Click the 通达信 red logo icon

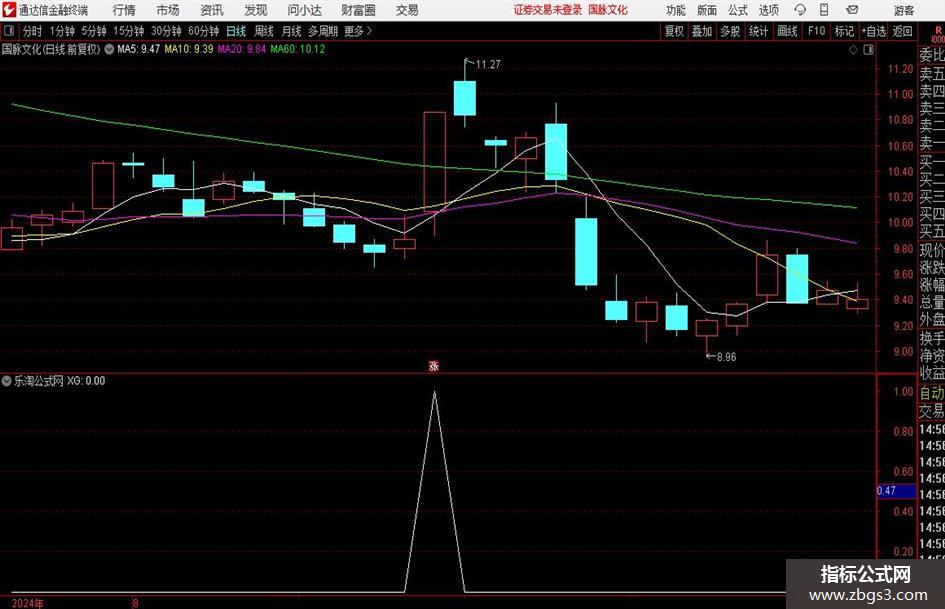[x=10, y=10]
